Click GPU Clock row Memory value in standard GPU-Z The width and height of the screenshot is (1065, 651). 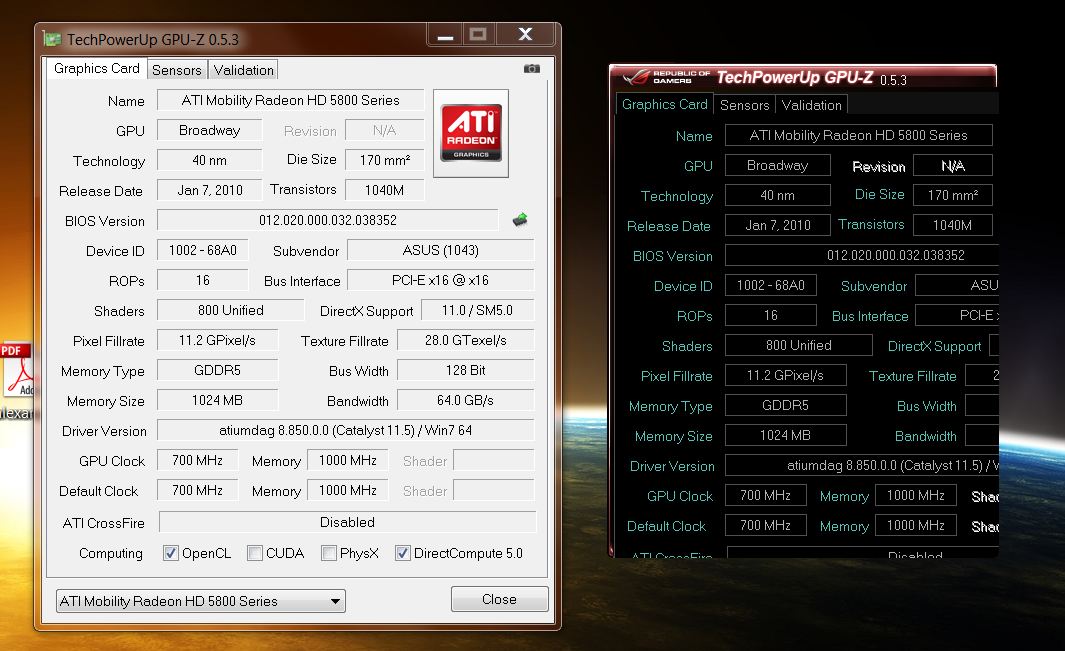pyautogui.click(x=348, y=460)
